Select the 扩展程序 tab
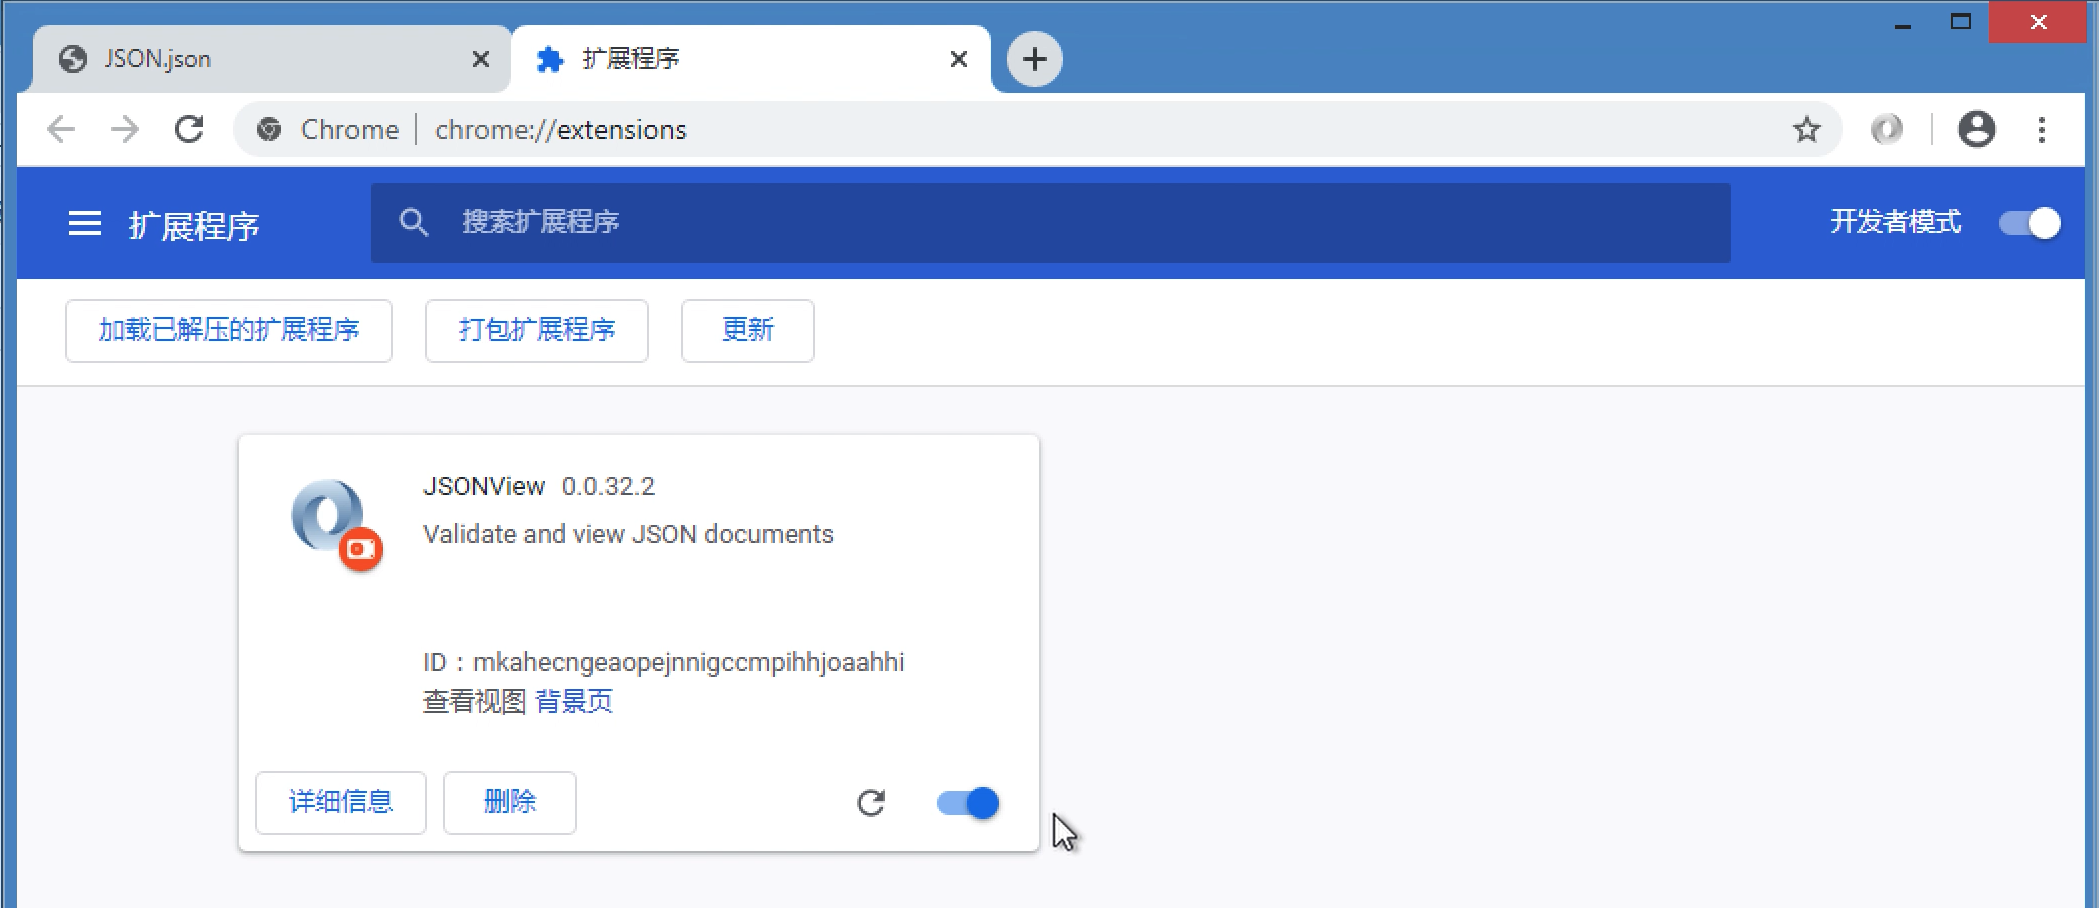This screenshot has width=2099, height=908. click(750, 59)
